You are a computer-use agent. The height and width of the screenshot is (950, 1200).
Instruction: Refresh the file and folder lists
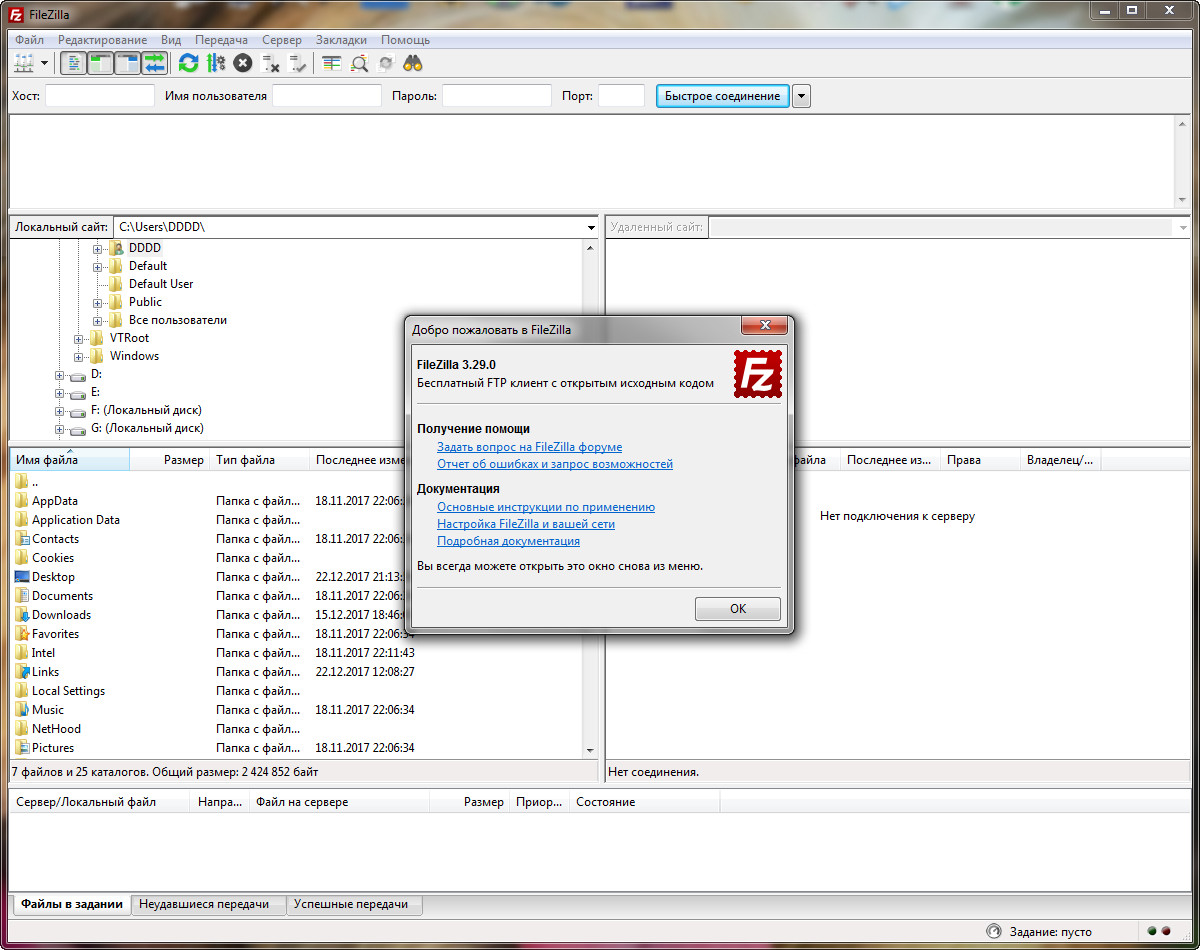188,63
